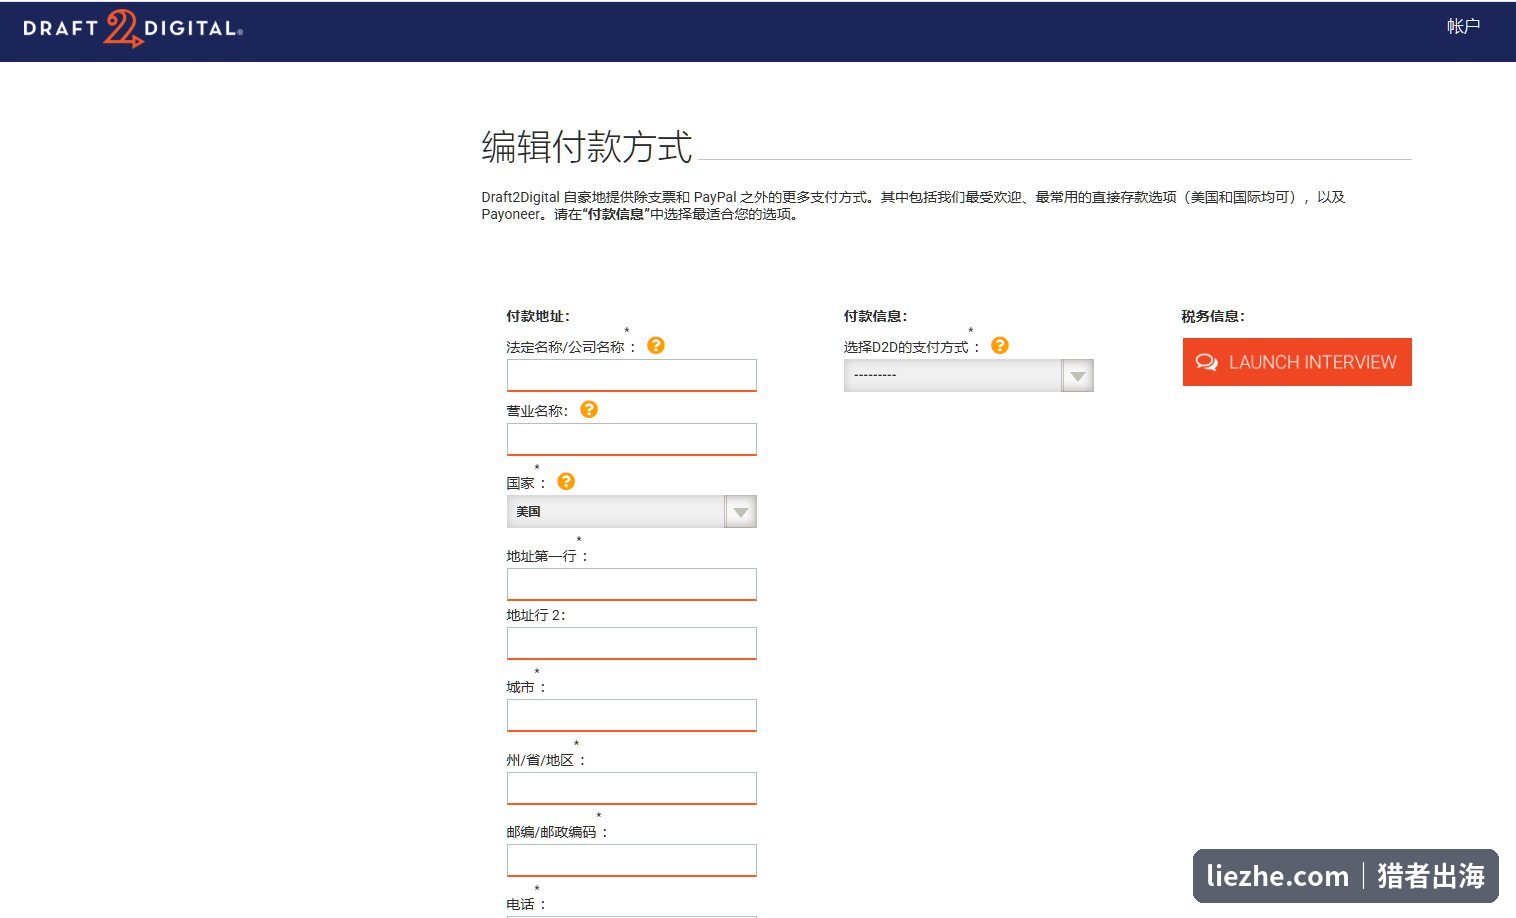The image size is (1516, 918).
Task: Click help icon next to 国家
Action: point(566,481)
